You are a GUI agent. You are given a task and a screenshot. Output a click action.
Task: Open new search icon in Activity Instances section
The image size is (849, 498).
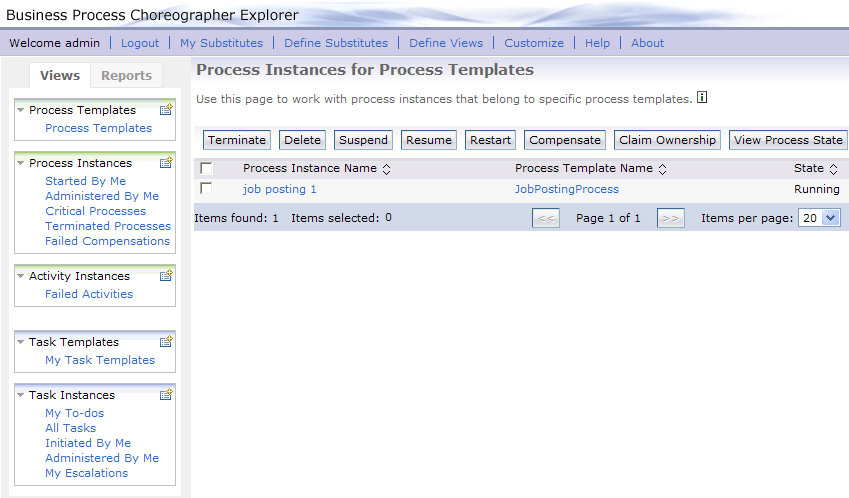click(x=166, y=275)
